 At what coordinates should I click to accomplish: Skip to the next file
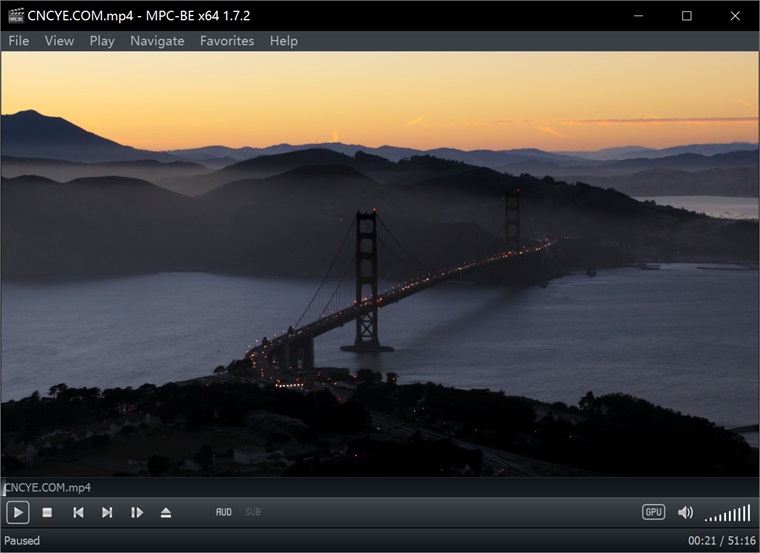[107, 513]
